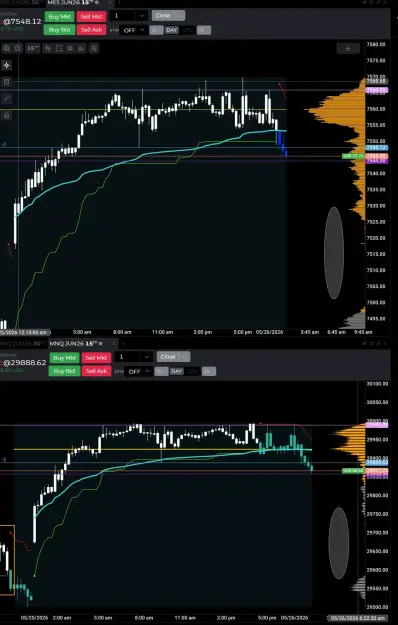Open MES chart templates copy icon
The height and width of the screenshot is (625, 398).
tap(94, 48)
